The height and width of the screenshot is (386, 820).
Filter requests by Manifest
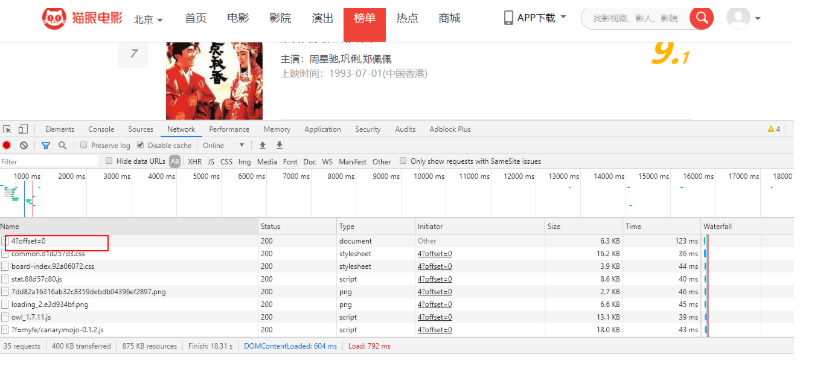click(x=352, y=162)
